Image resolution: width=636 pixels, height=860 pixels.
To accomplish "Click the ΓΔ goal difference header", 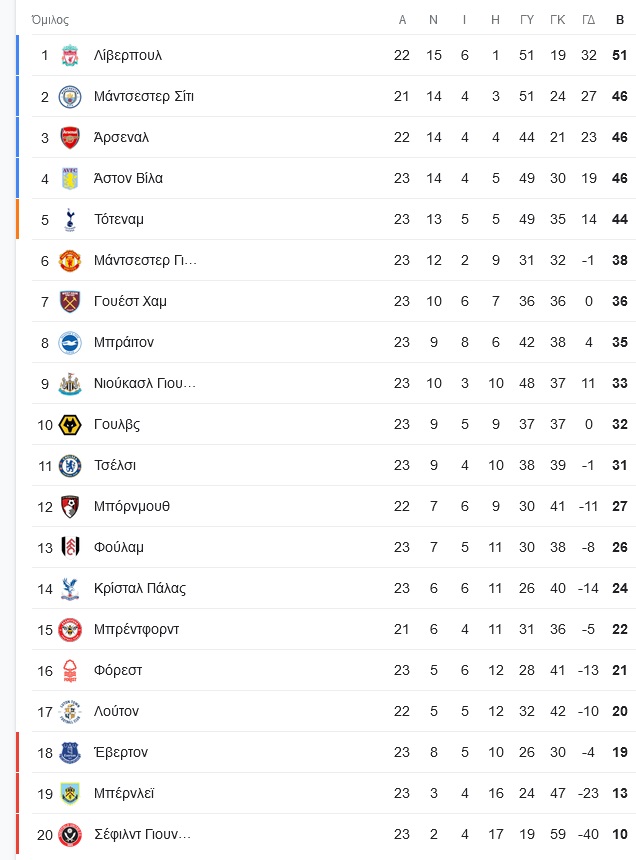I will [588, 20].
